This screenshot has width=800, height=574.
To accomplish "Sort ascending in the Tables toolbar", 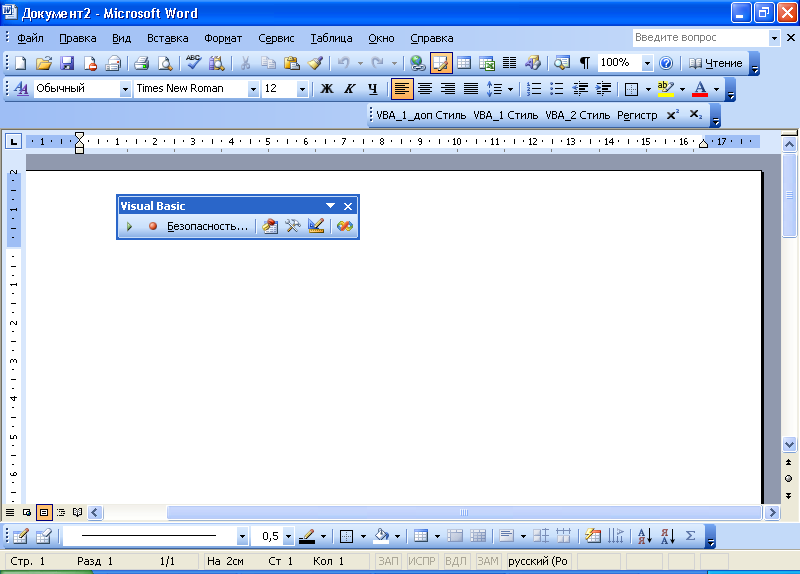I will (645, 536).
